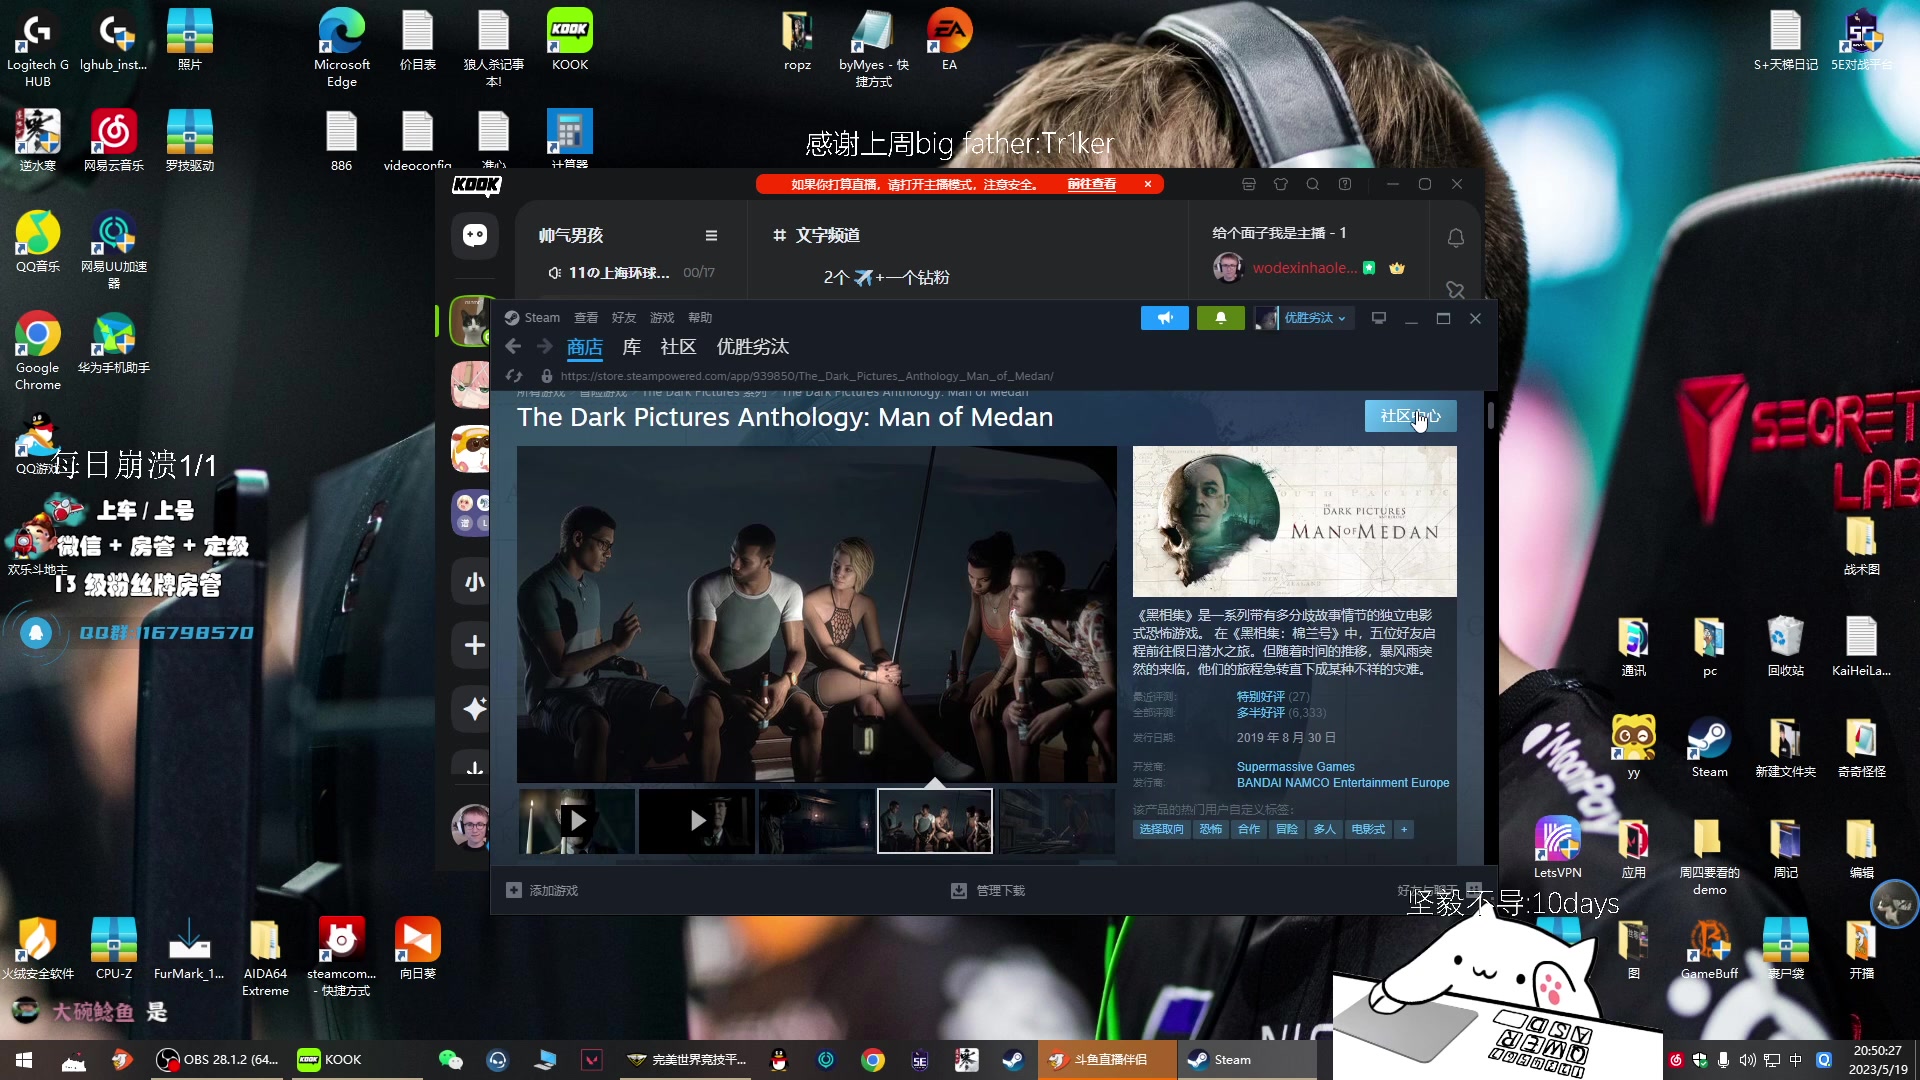Select the GameBuff desktop icon
This screenshot has height=1080, width=1920.
point(1709,950)
